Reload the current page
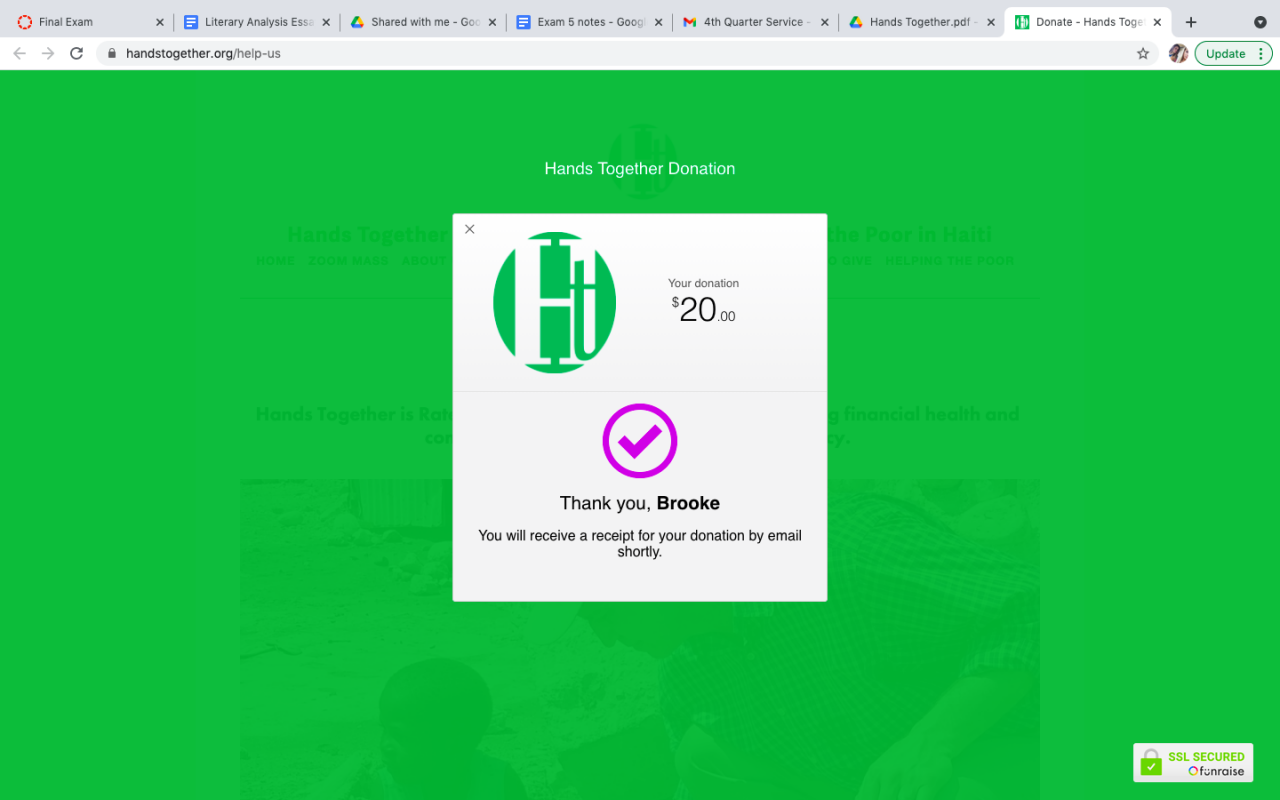Image resolution: width=1280 pixels, height=800 pixels. (76, 54)
